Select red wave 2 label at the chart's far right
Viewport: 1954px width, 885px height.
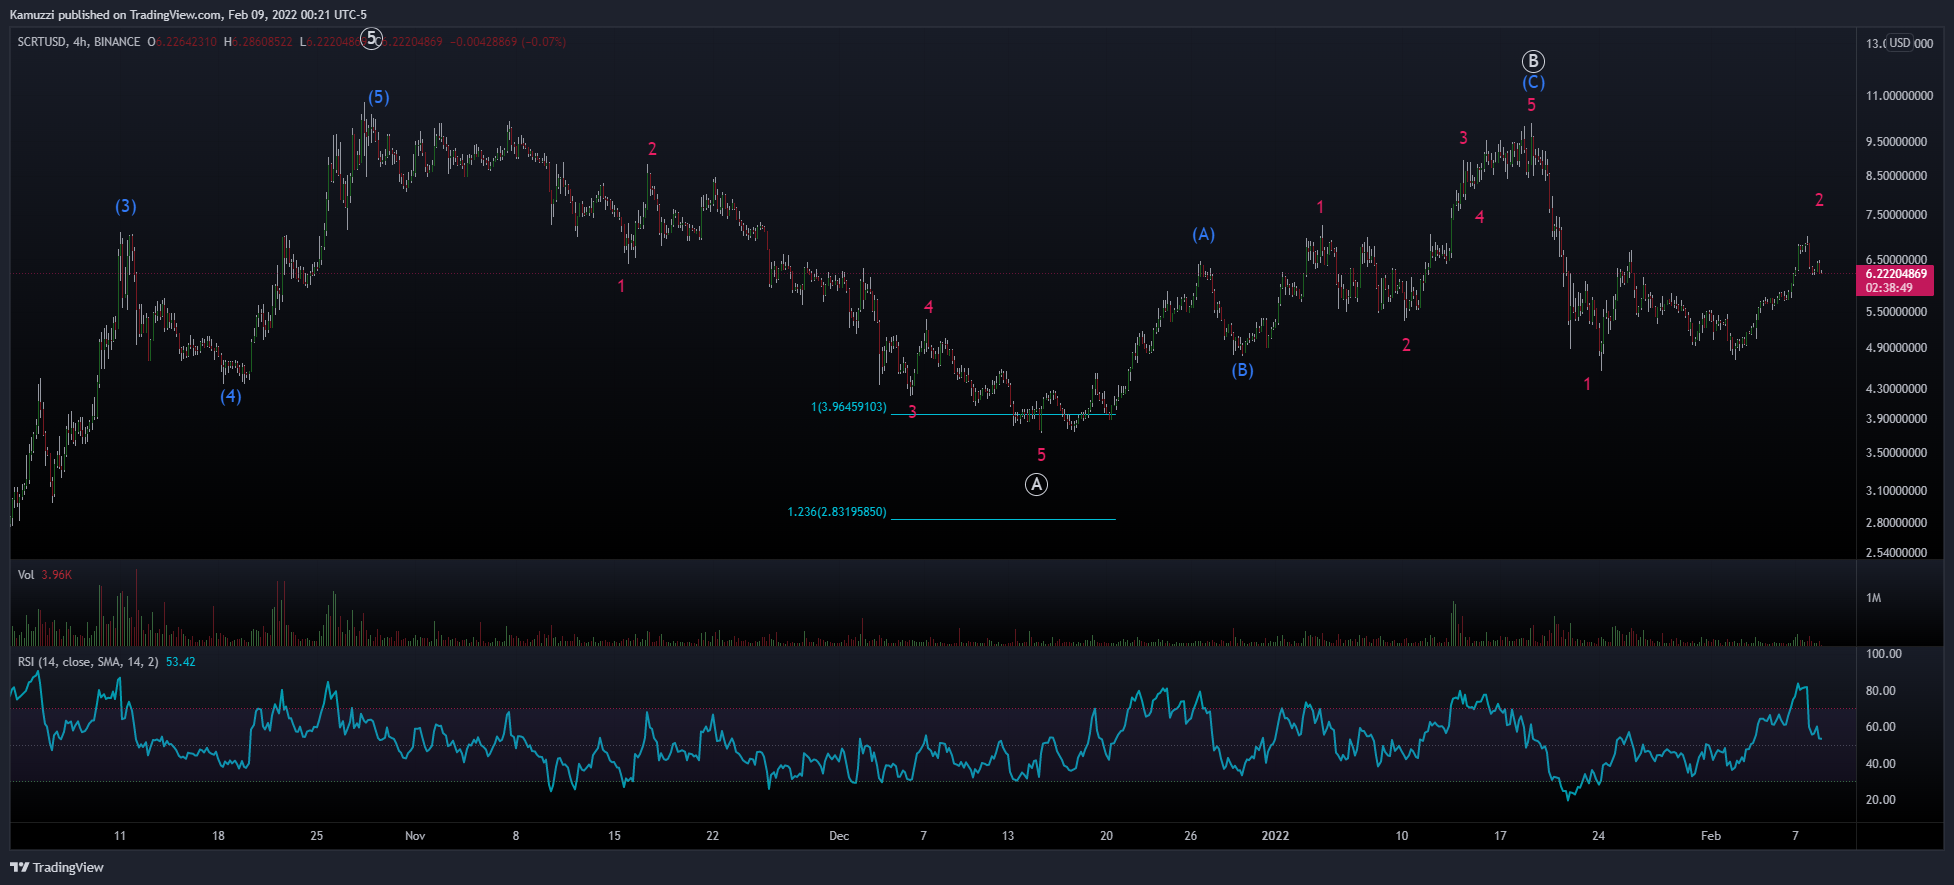[x=1819, y=200]
